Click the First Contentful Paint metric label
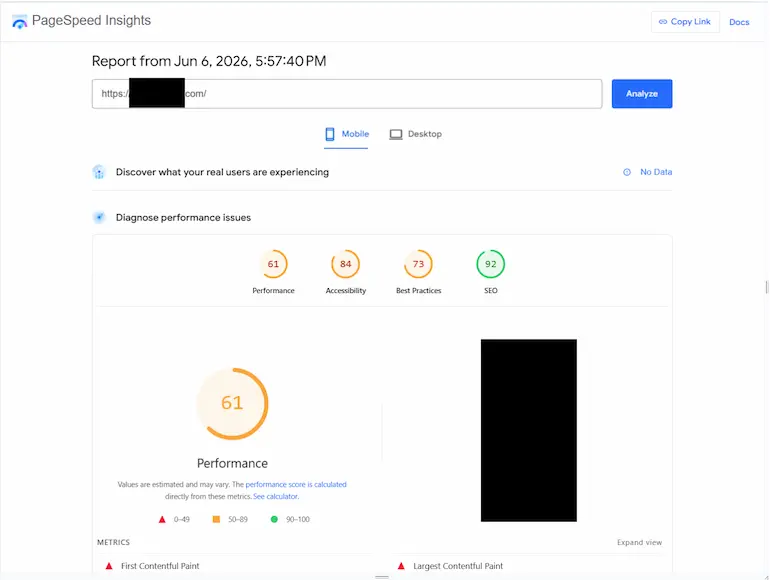This screenshot has height=580, width=770. [x=160, y=566]
